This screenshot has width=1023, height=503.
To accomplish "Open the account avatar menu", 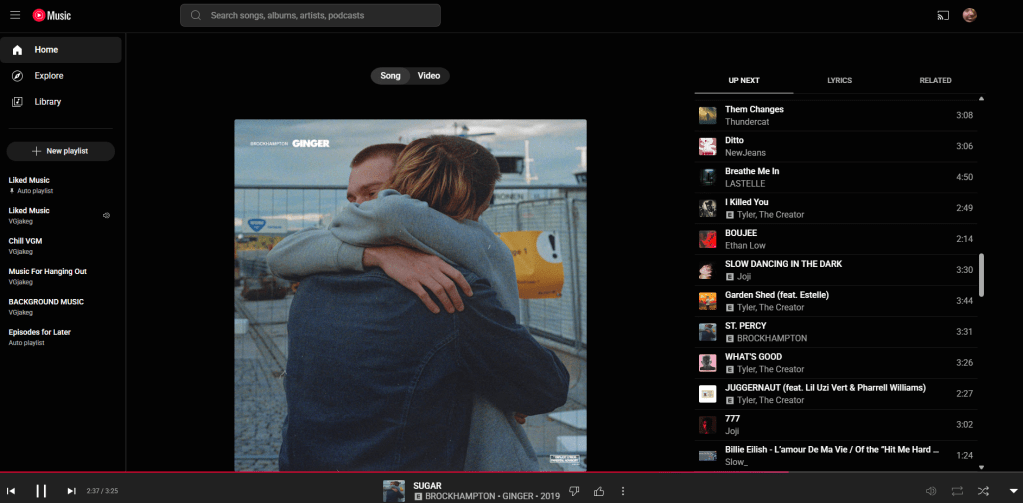I will click(969, 15).
